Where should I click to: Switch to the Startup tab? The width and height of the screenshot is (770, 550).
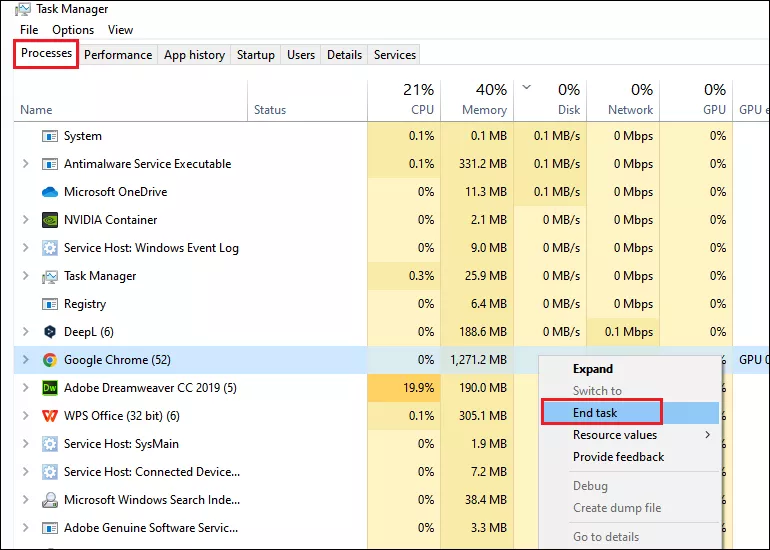click(256, 55)
